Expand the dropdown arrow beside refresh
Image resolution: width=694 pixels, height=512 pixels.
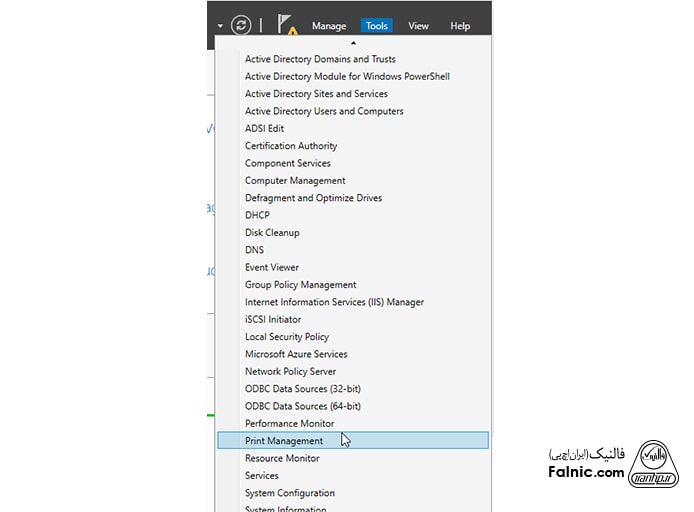tap(218, 26)
